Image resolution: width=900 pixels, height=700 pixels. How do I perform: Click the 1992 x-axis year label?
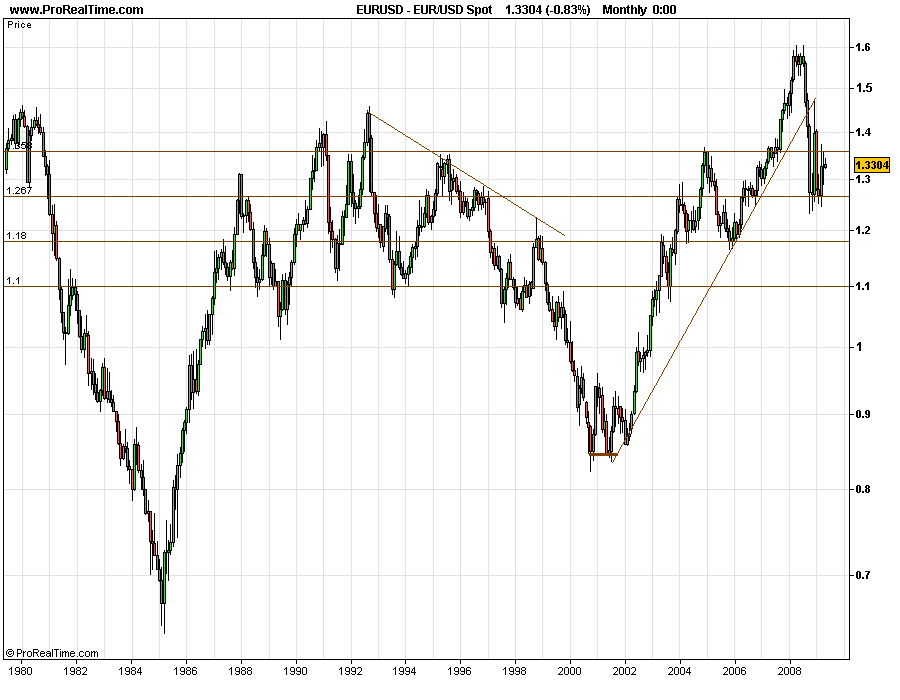(351, 671)
